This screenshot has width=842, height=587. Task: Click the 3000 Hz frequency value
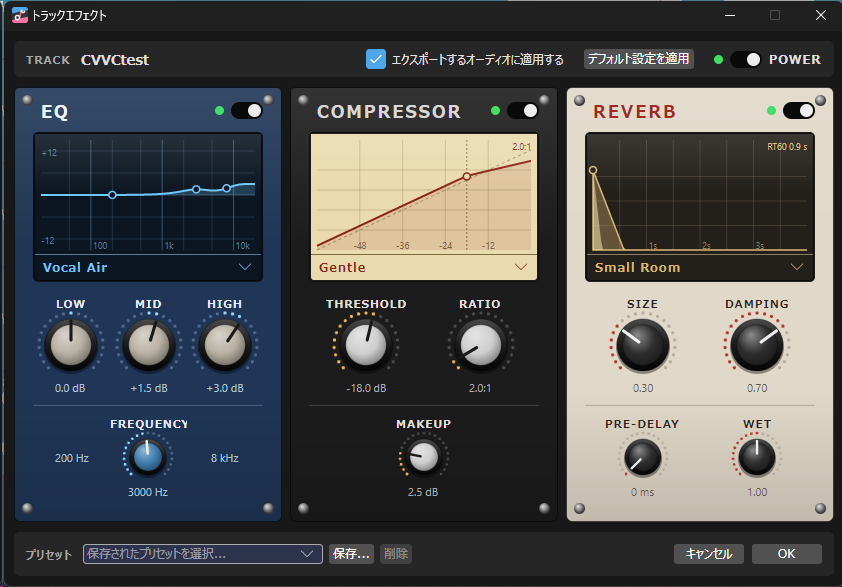tap(148, 492)
